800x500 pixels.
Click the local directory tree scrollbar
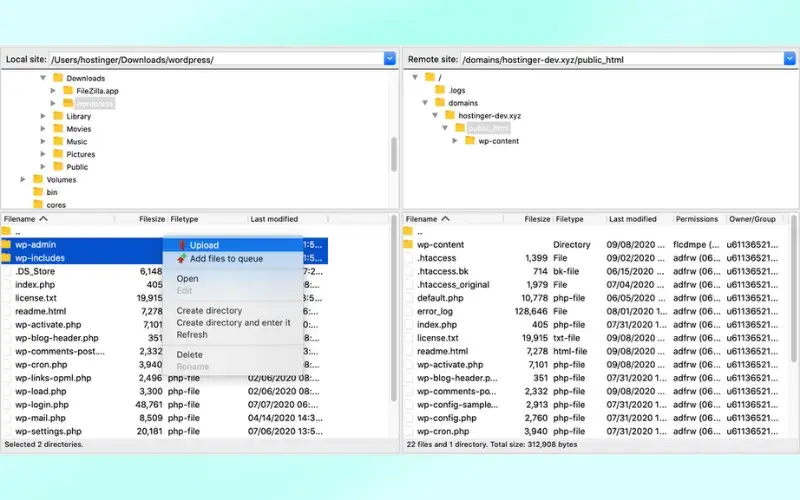pyautogui.click(x=394, y=154)
